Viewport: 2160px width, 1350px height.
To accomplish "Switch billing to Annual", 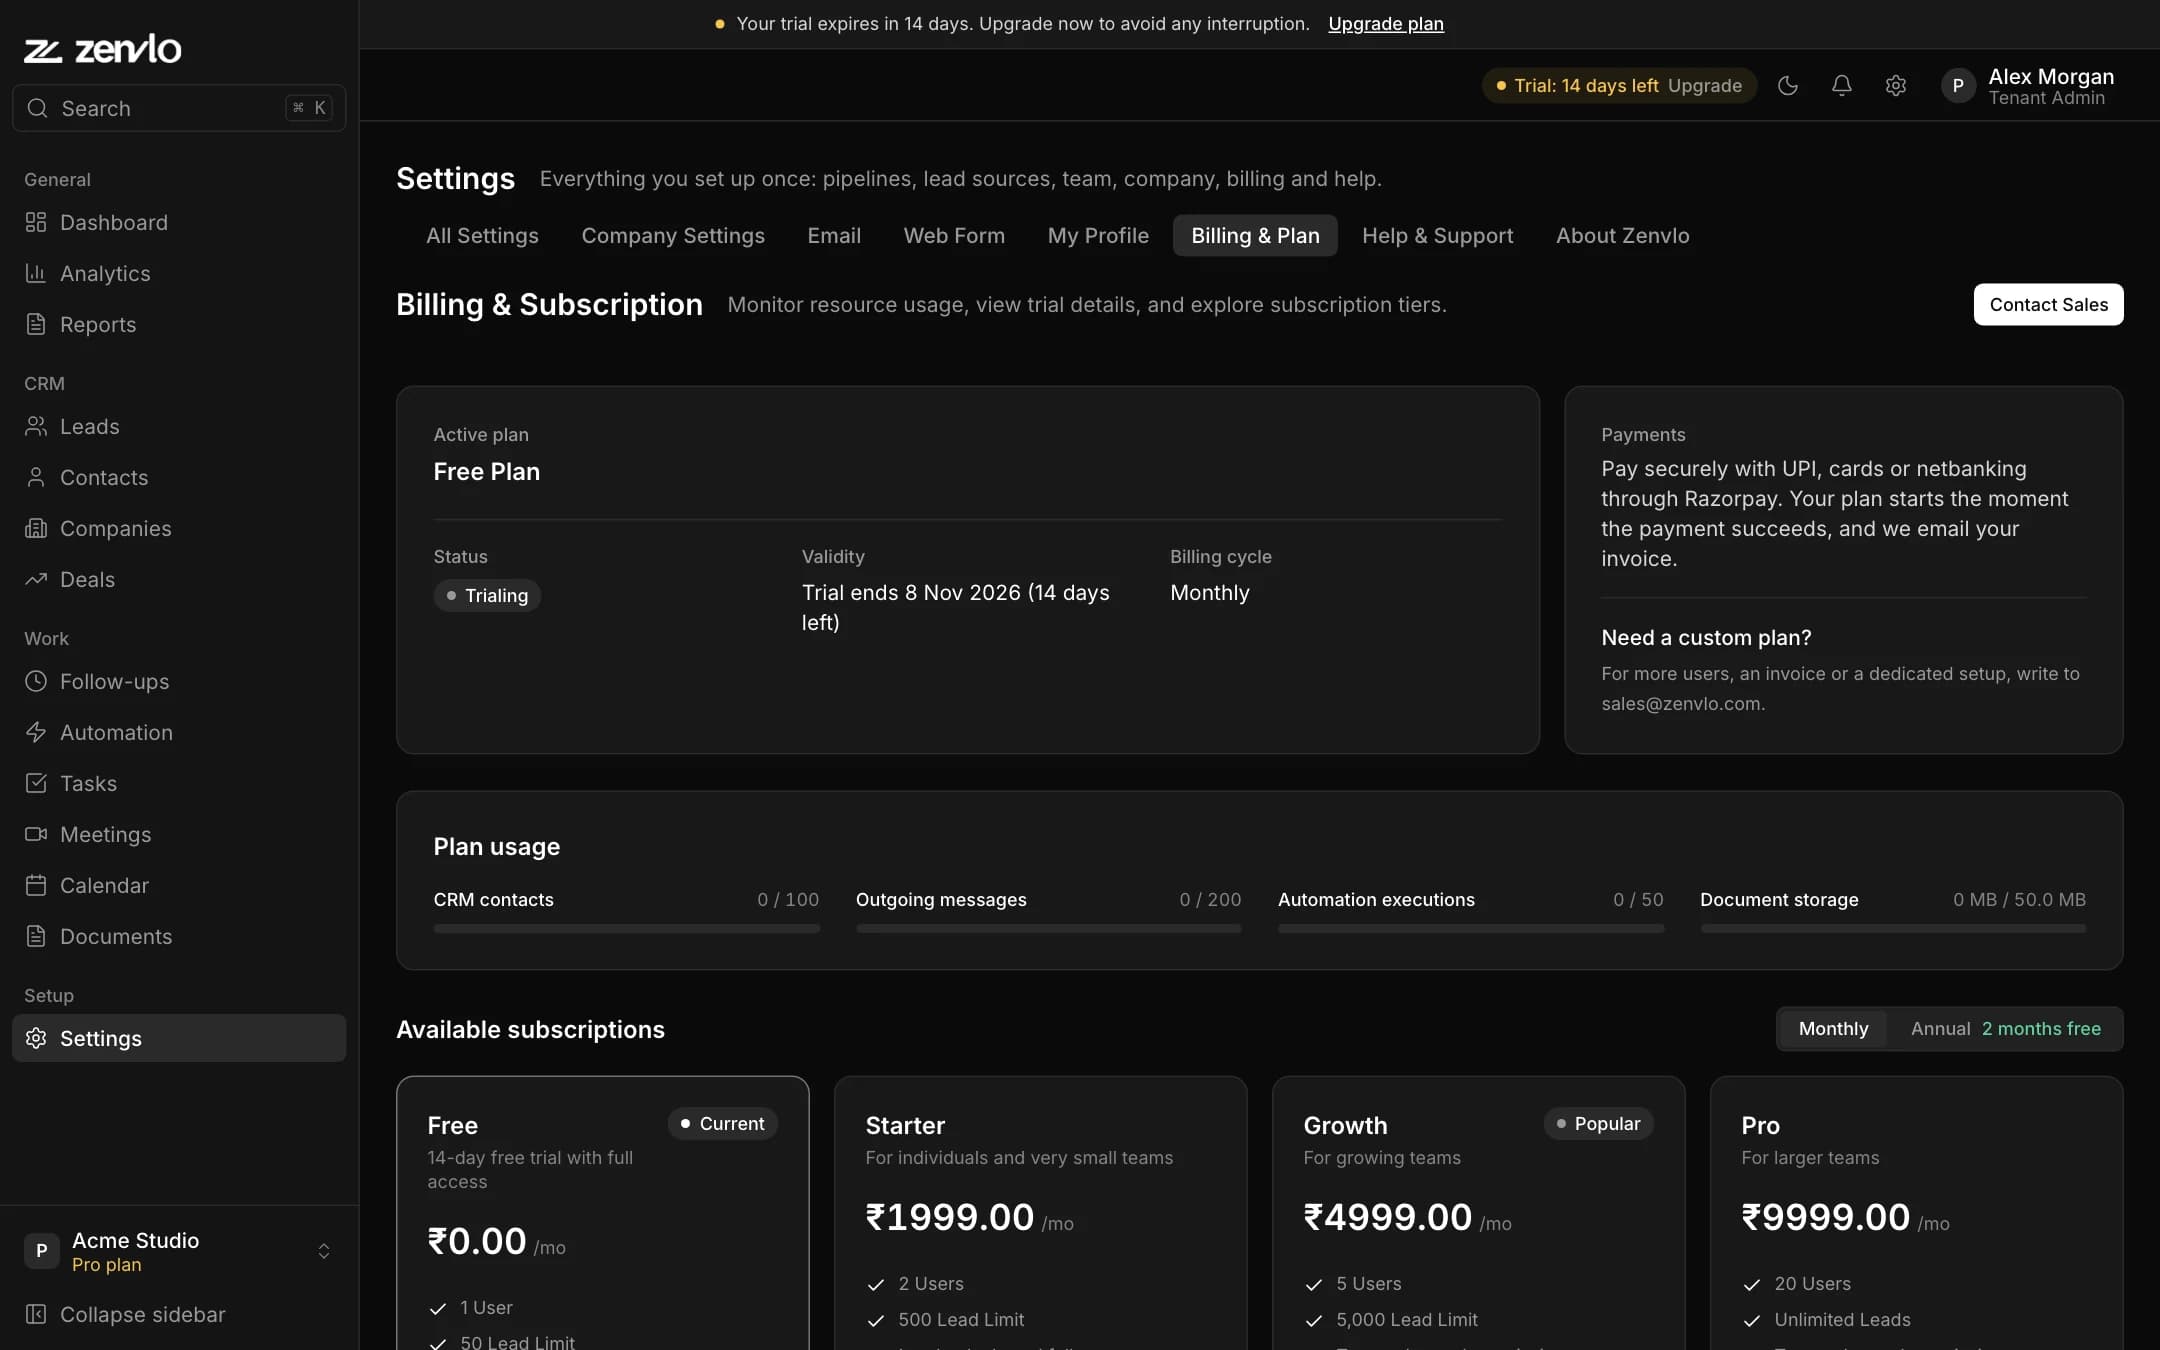I will click(x=2005, y=1029).
